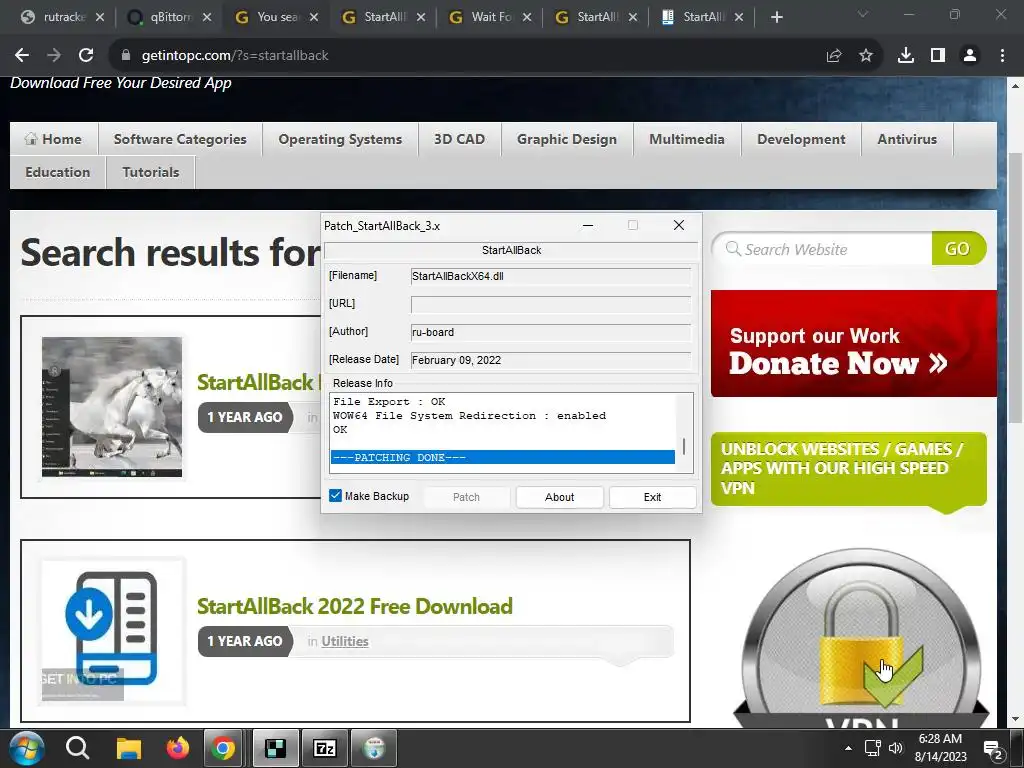Open Chrome downloads icon
This screenshot has width=1024, height=768.
(906, 56)
